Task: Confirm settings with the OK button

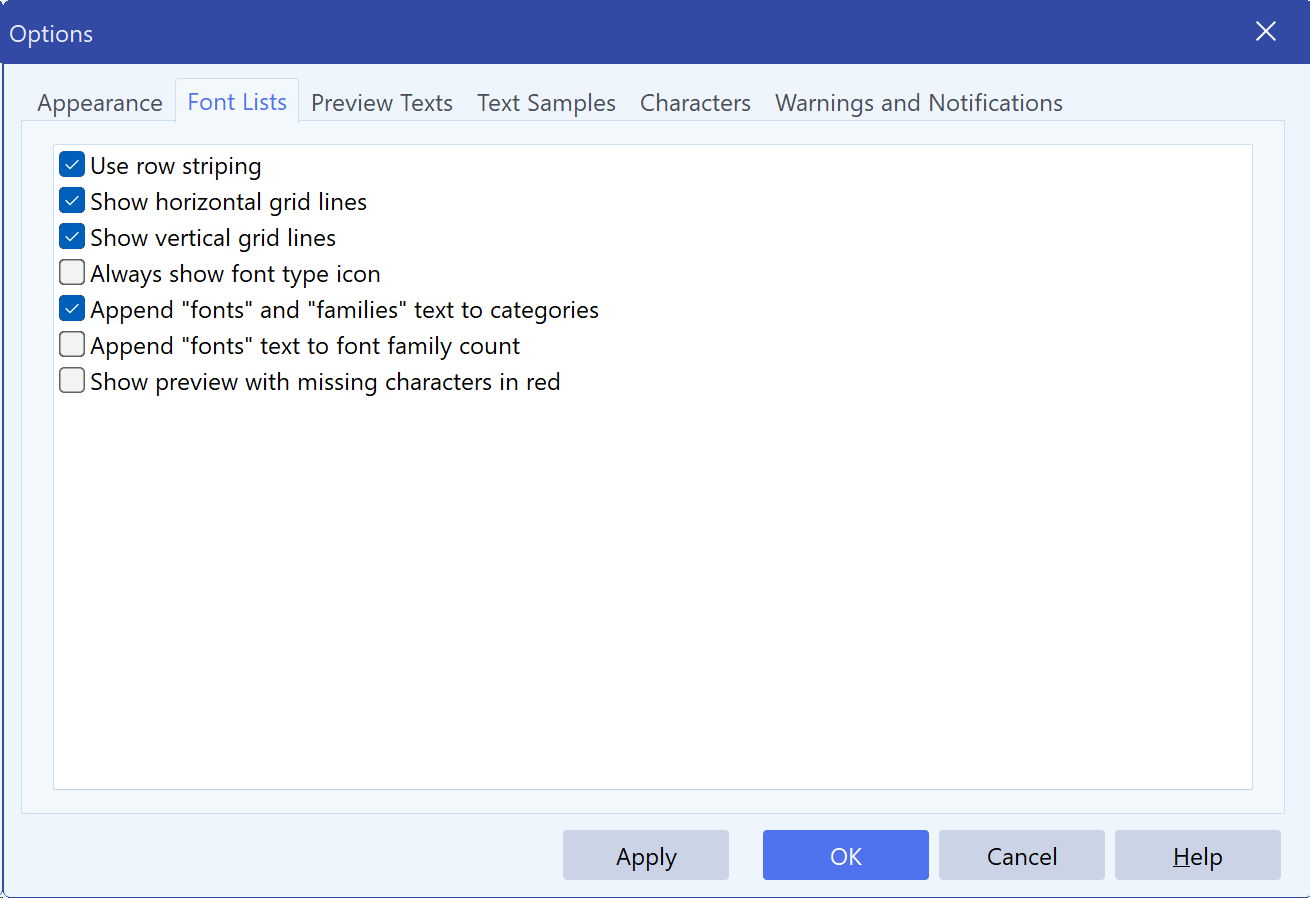Action: click(845, 856)
